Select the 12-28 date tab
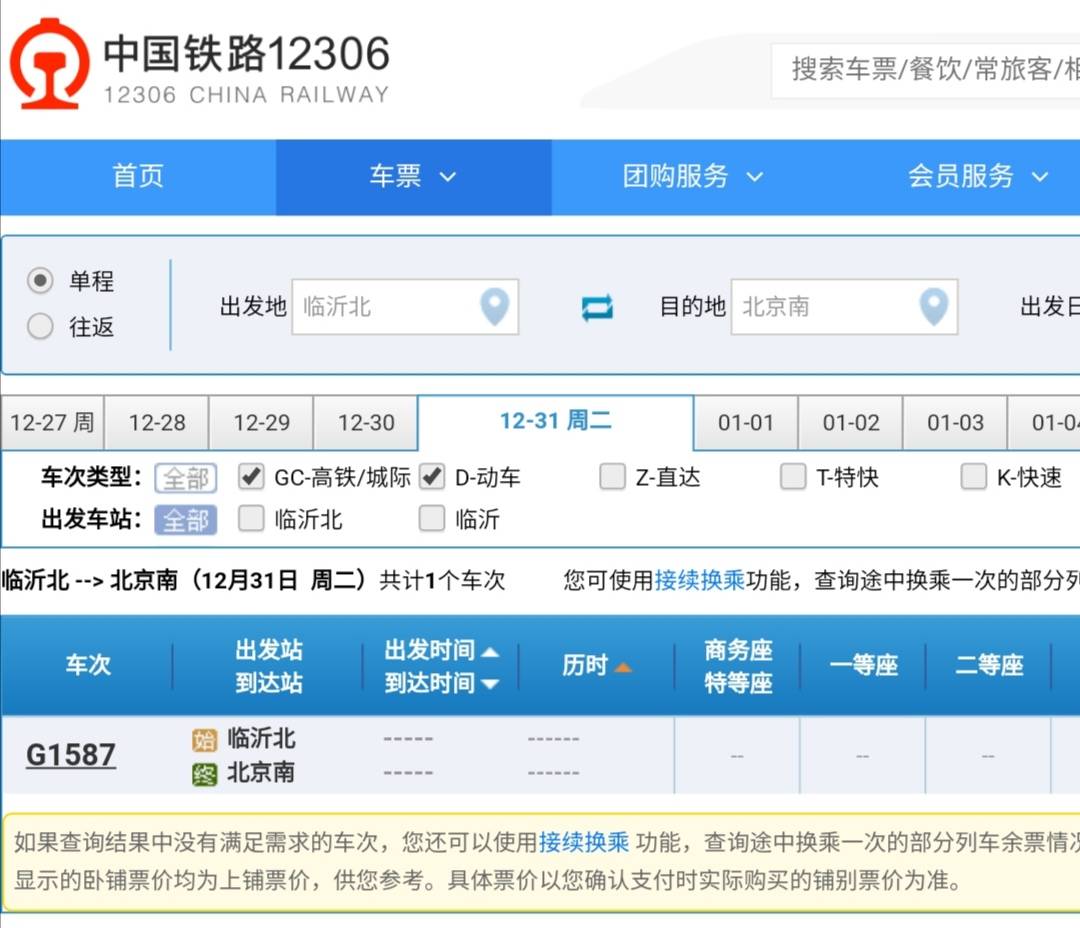The image size is (1080, 928). click(157, 422)
